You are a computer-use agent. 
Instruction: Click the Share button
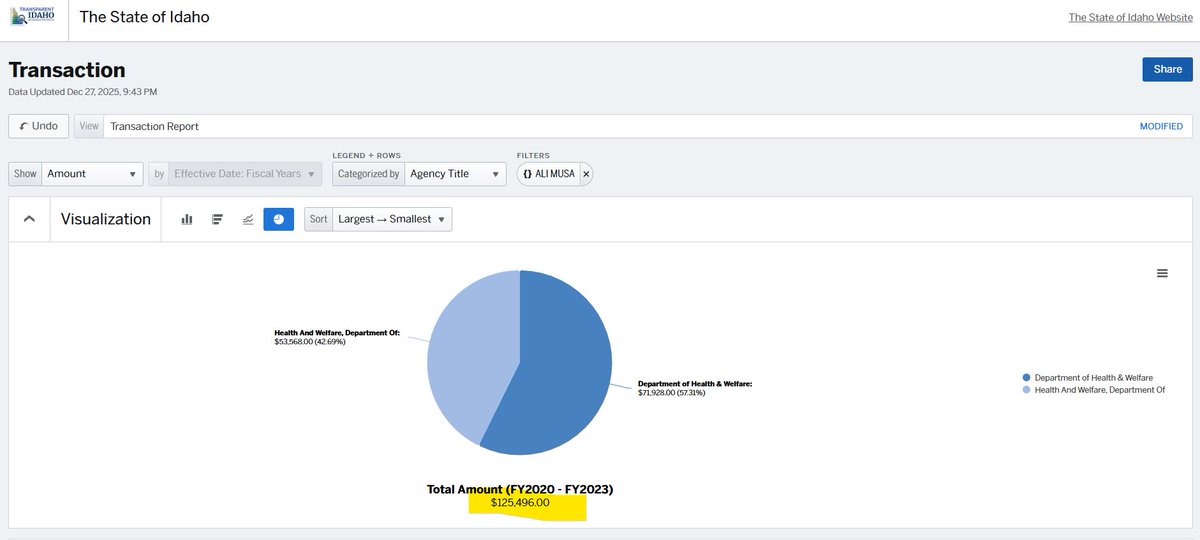click(1167, 69)
